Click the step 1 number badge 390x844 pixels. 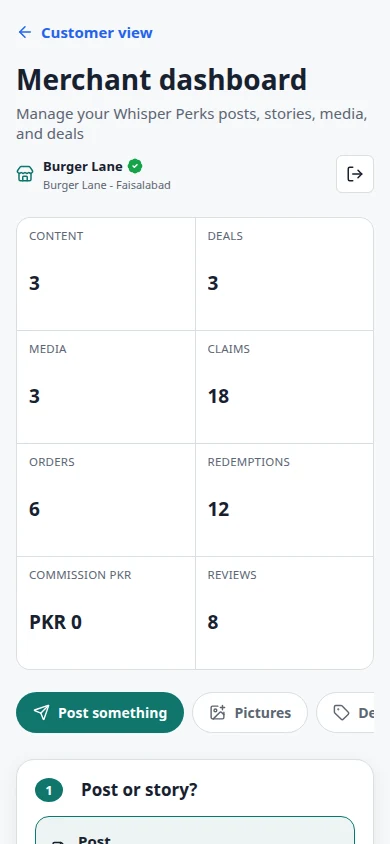[49, 790]
